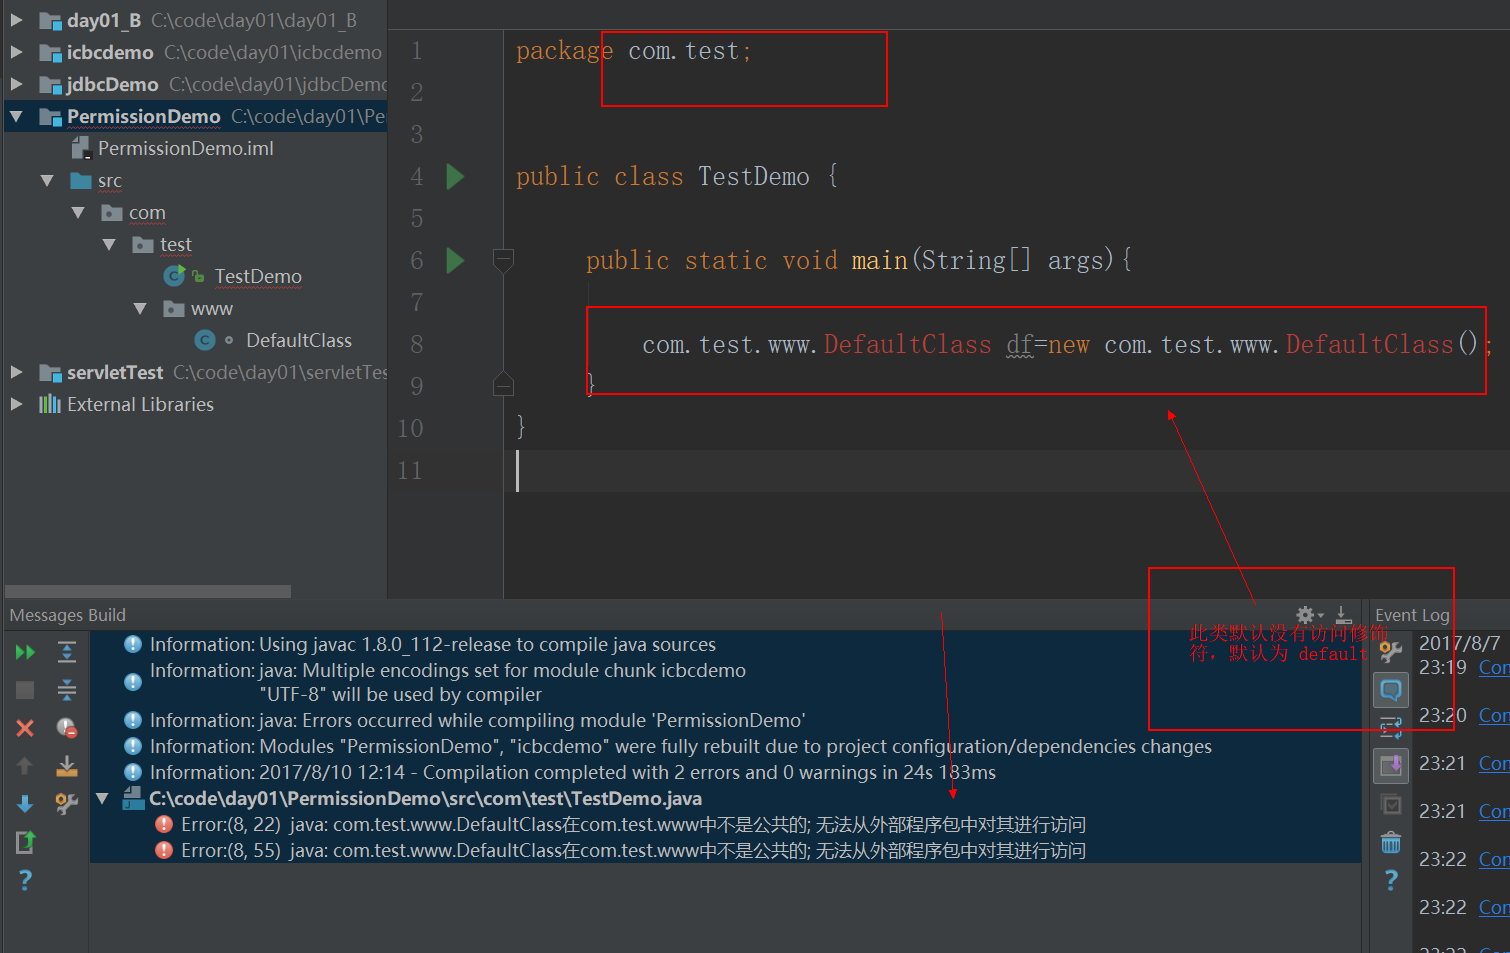This screenshot has width=1510, height=953.
Task: Expand all build messages
Action: 67,652
